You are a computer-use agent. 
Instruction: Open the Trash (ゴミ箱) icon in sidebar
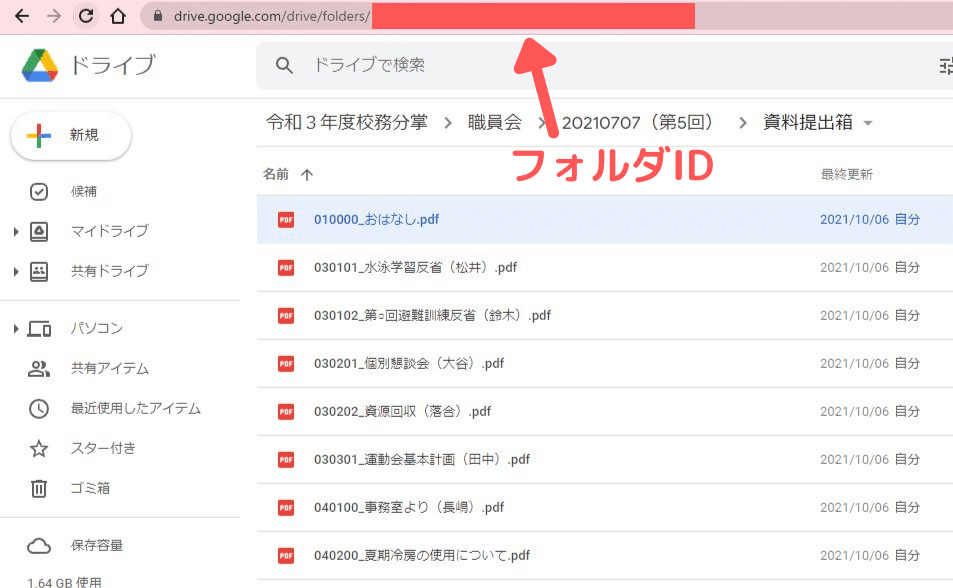coord(39,488)
